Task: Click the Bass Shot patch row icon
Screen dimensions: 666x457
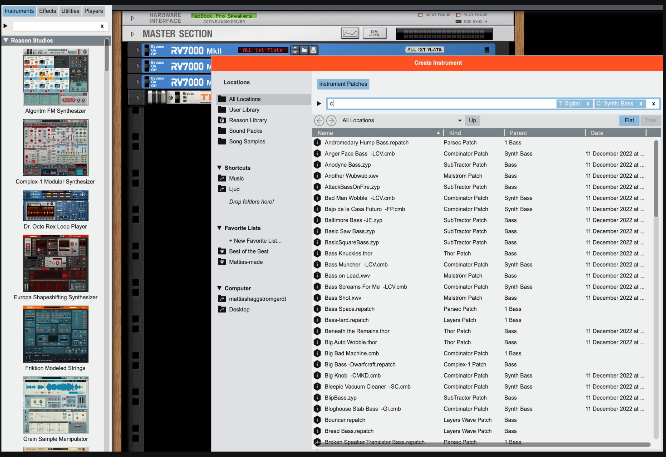Action: coord(317,298)
